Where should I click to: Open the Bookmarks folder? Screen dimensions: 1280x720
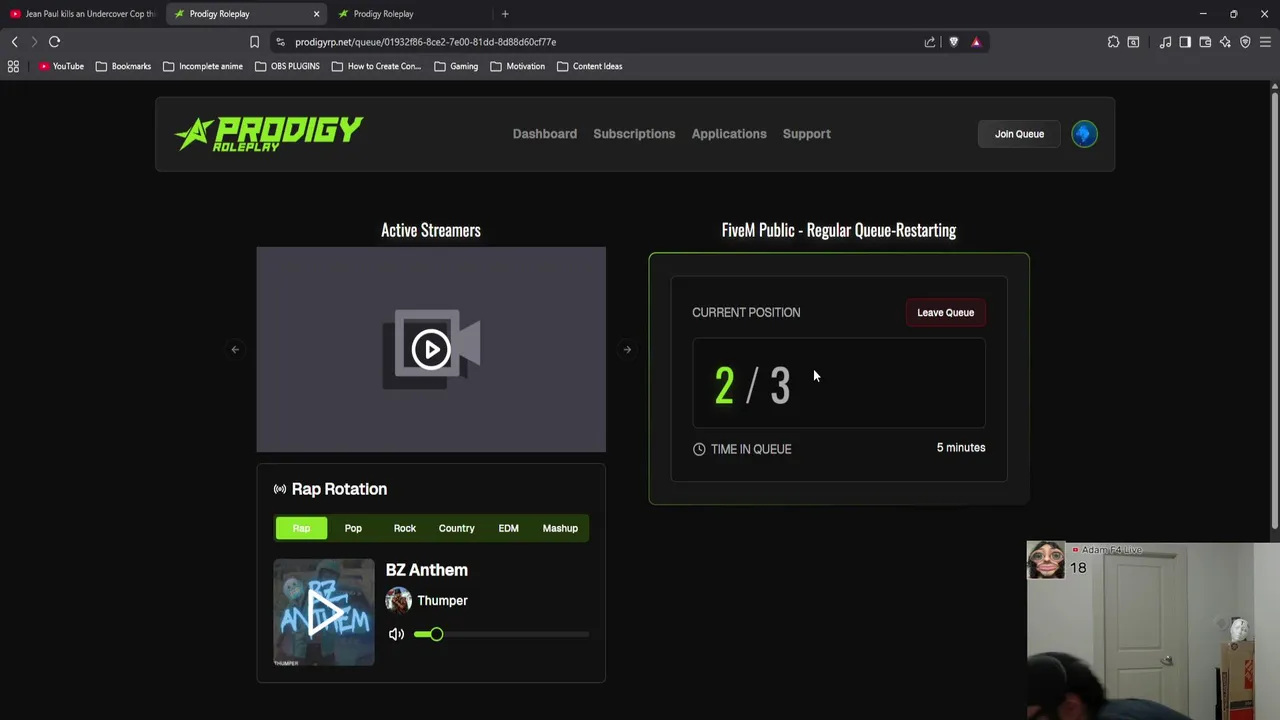[x=123, y=66]
